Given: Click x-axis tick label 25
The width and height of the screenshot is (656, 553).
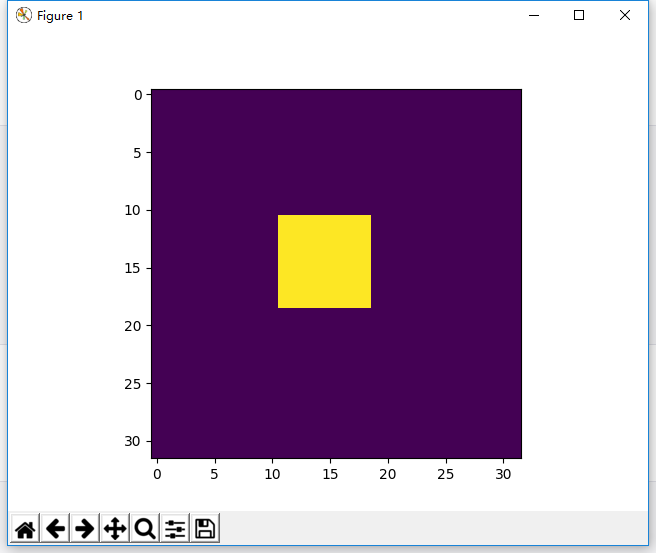Looking at the screenshot, I should tap(446, 474).
